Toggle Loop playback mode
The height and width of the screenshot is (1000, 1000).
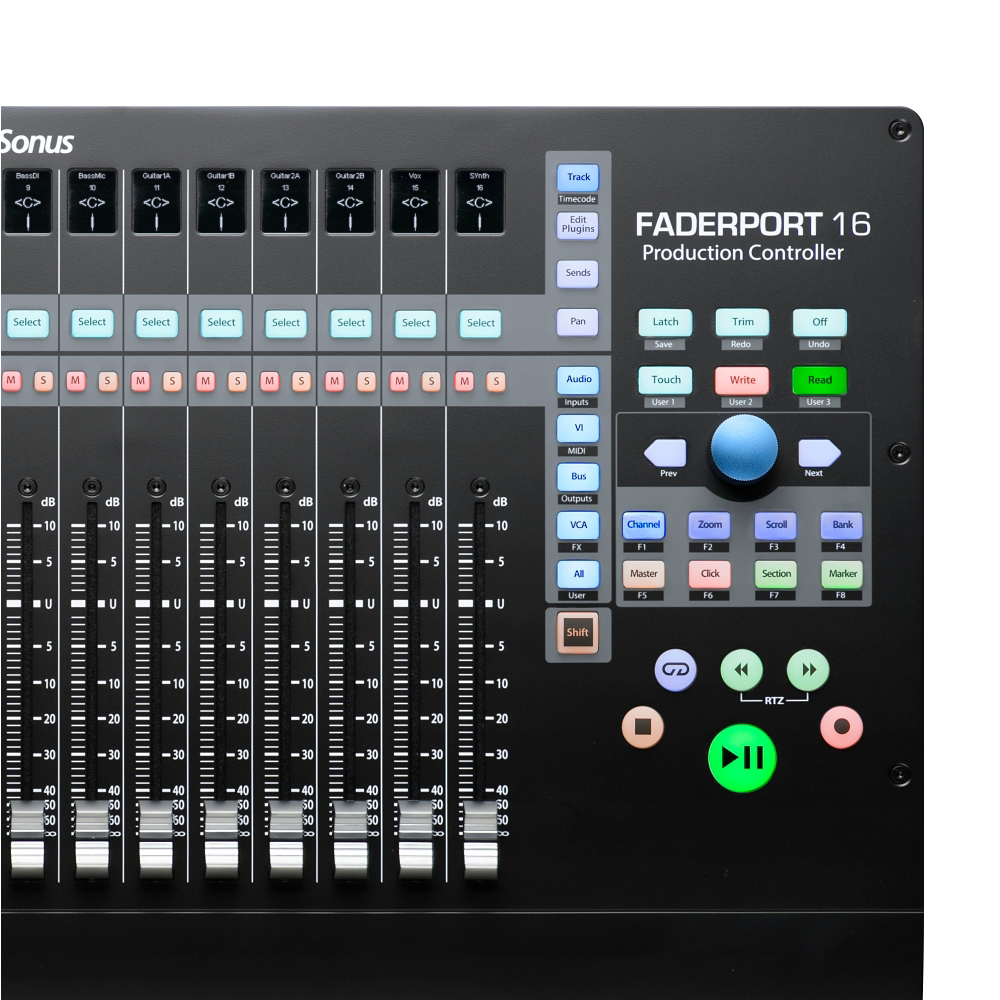(674, 668)
